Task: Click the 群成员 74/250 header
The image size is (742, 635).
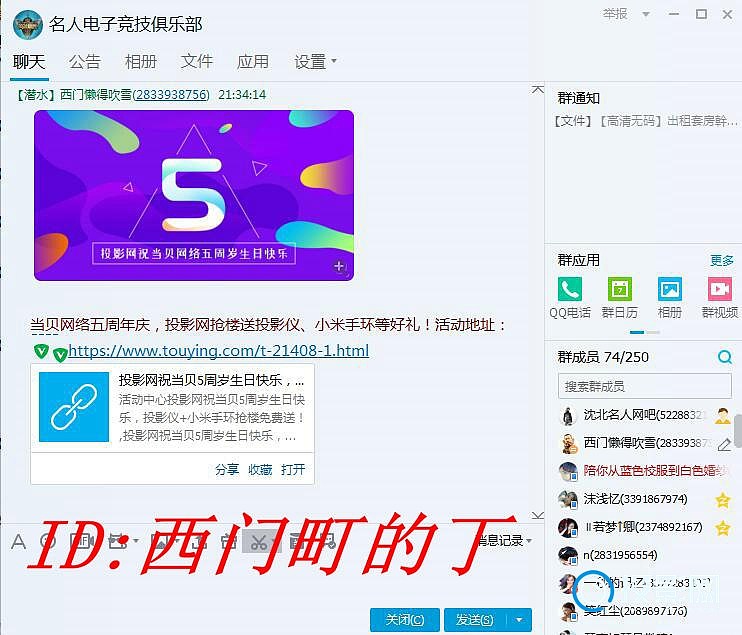Action: [603, 357]
